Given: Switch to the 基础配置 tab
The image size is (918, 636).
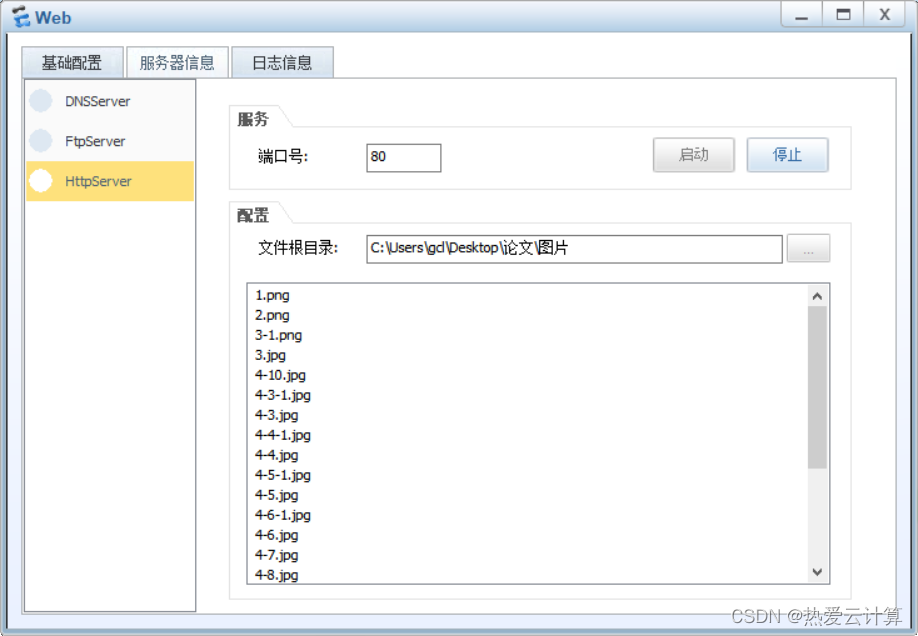Looking at the screenshot, I should (x=72, y=62).
